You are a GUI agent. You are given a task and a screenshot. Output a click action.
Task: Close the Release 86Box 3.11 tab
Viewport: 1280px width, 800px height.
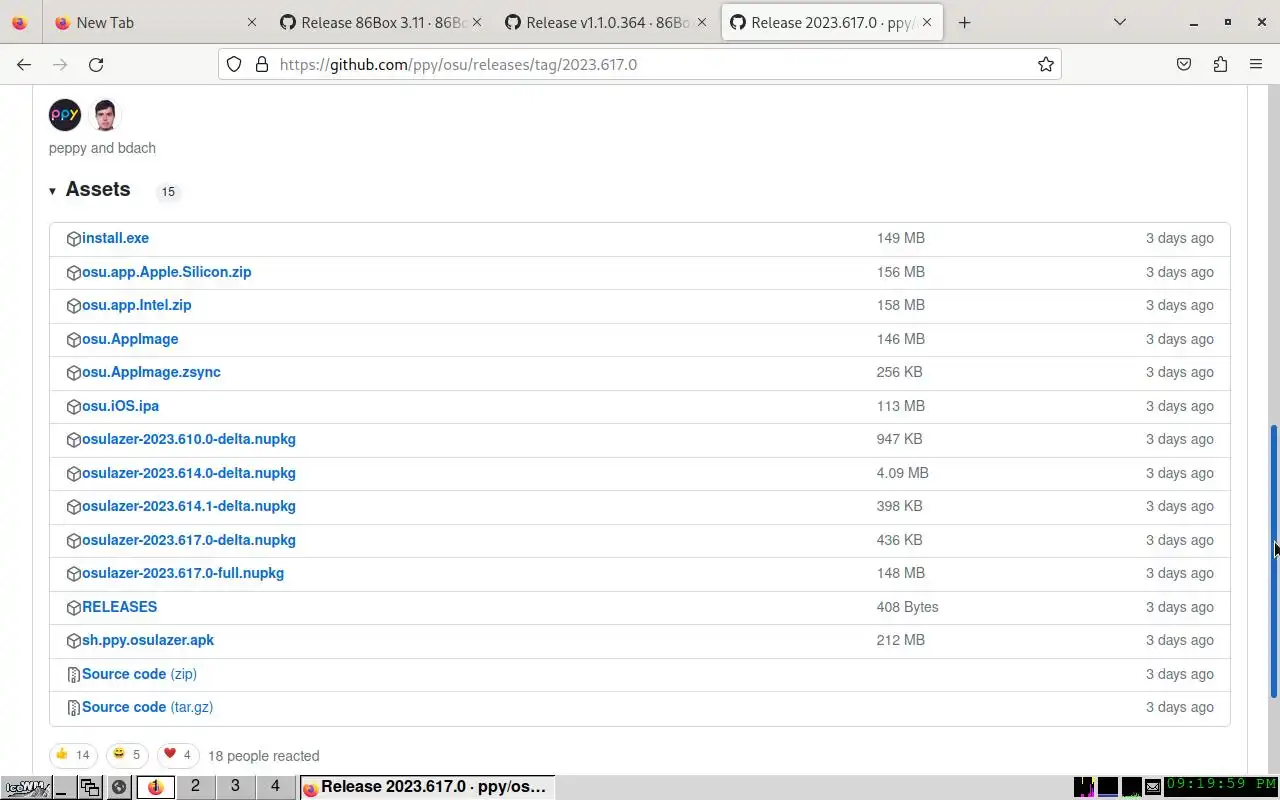(x=477, y=22)
